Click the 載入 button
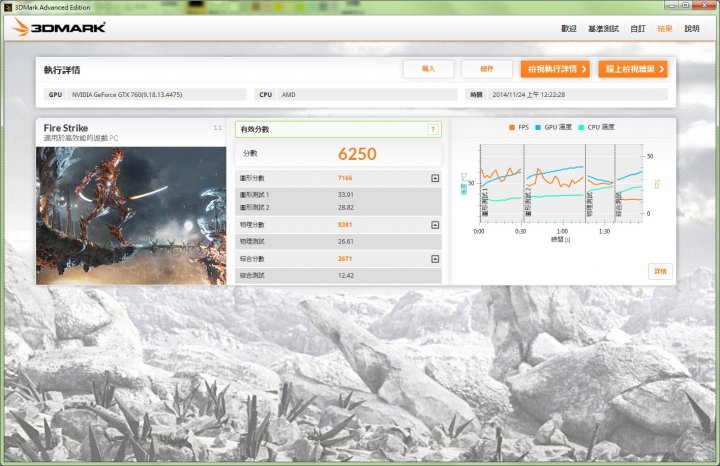720x466 pixels. click(428, 69)
